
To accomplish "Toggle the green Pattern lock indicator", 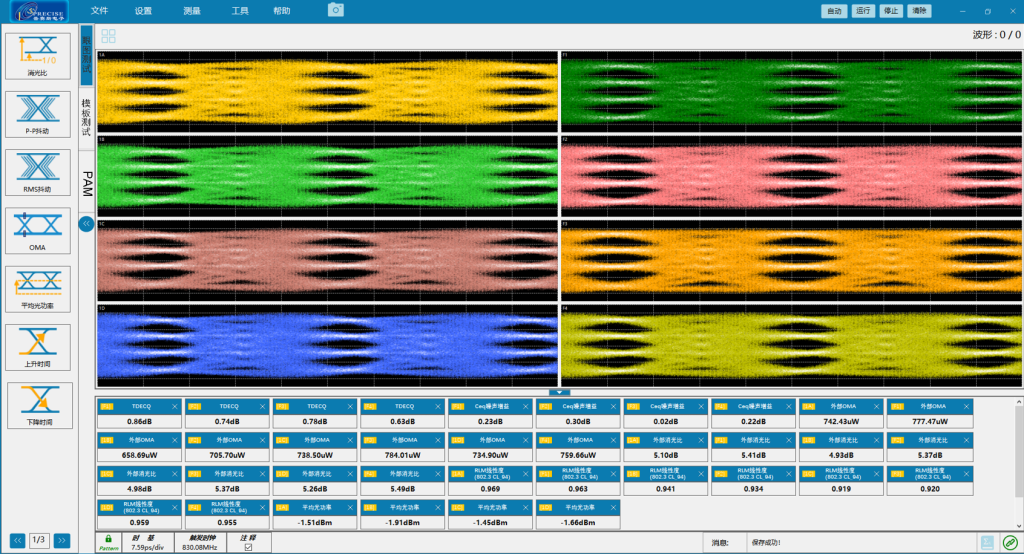I will tap(108, 540).
